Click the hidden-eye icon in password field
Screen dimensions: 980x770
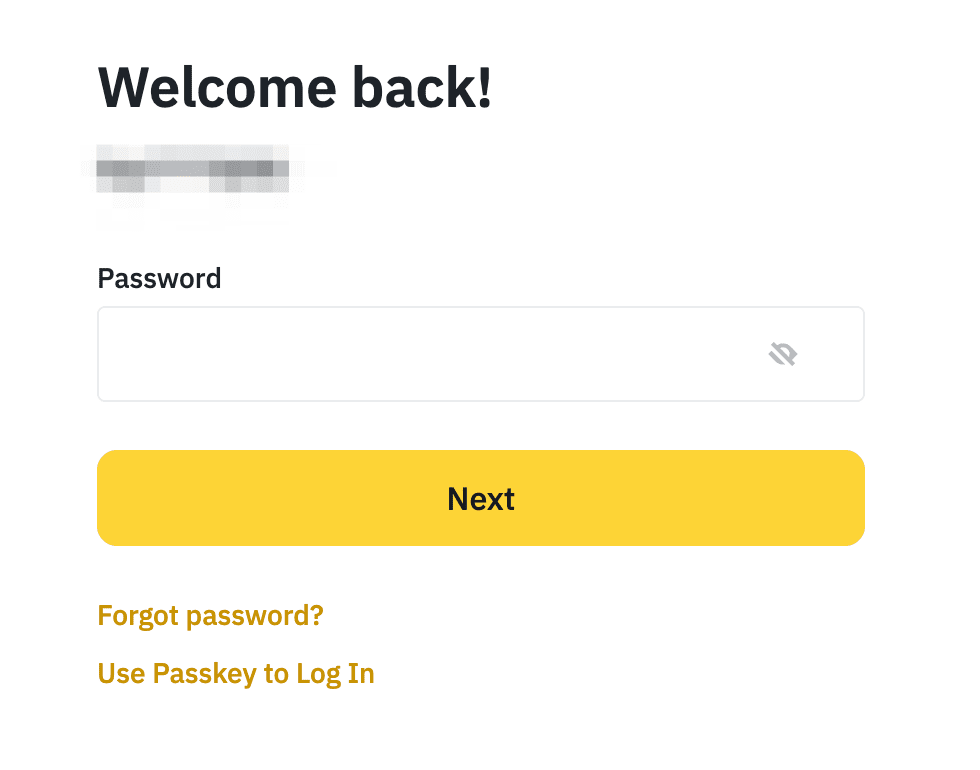(x=783, y=354)
